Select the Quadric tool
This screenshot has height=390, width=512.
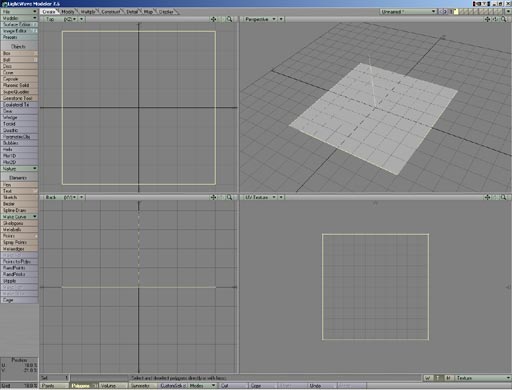click(x=19, y=130)
